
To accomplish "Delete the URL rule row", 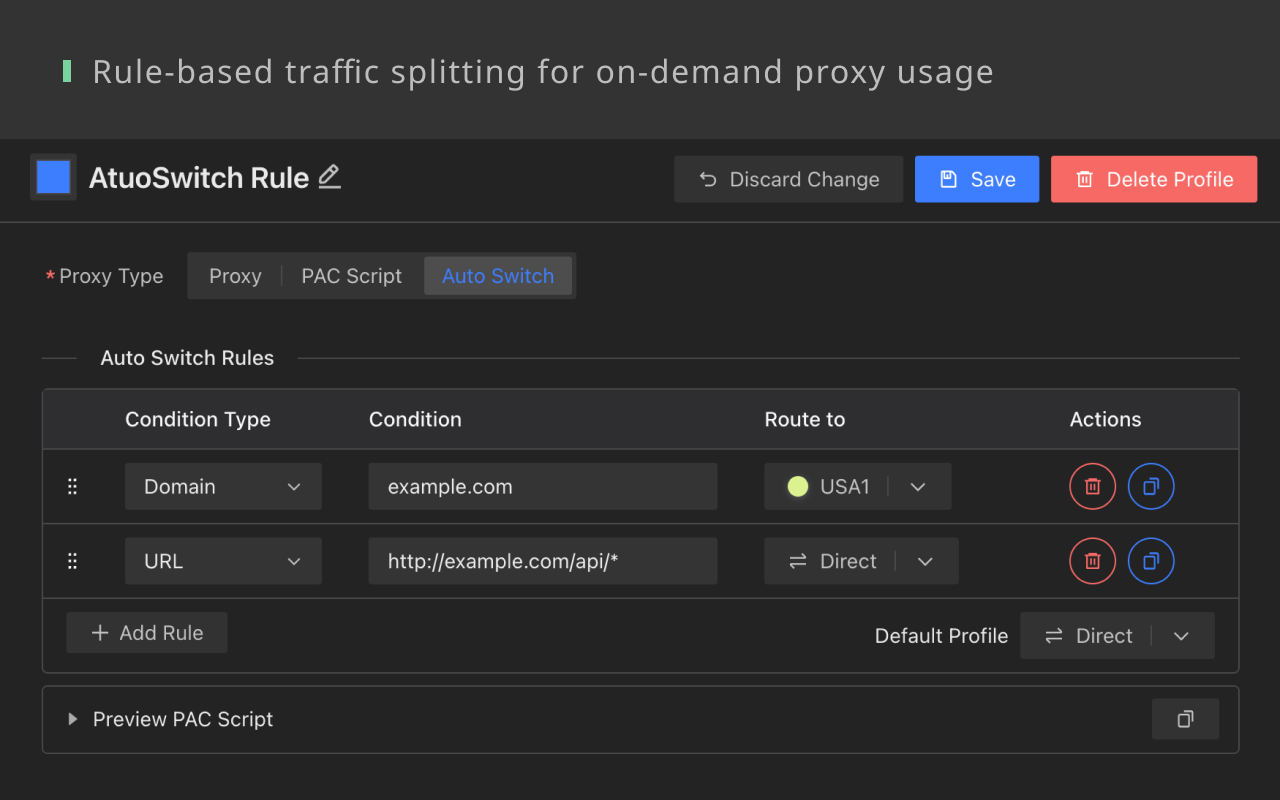I will (x=1092, y=561).
